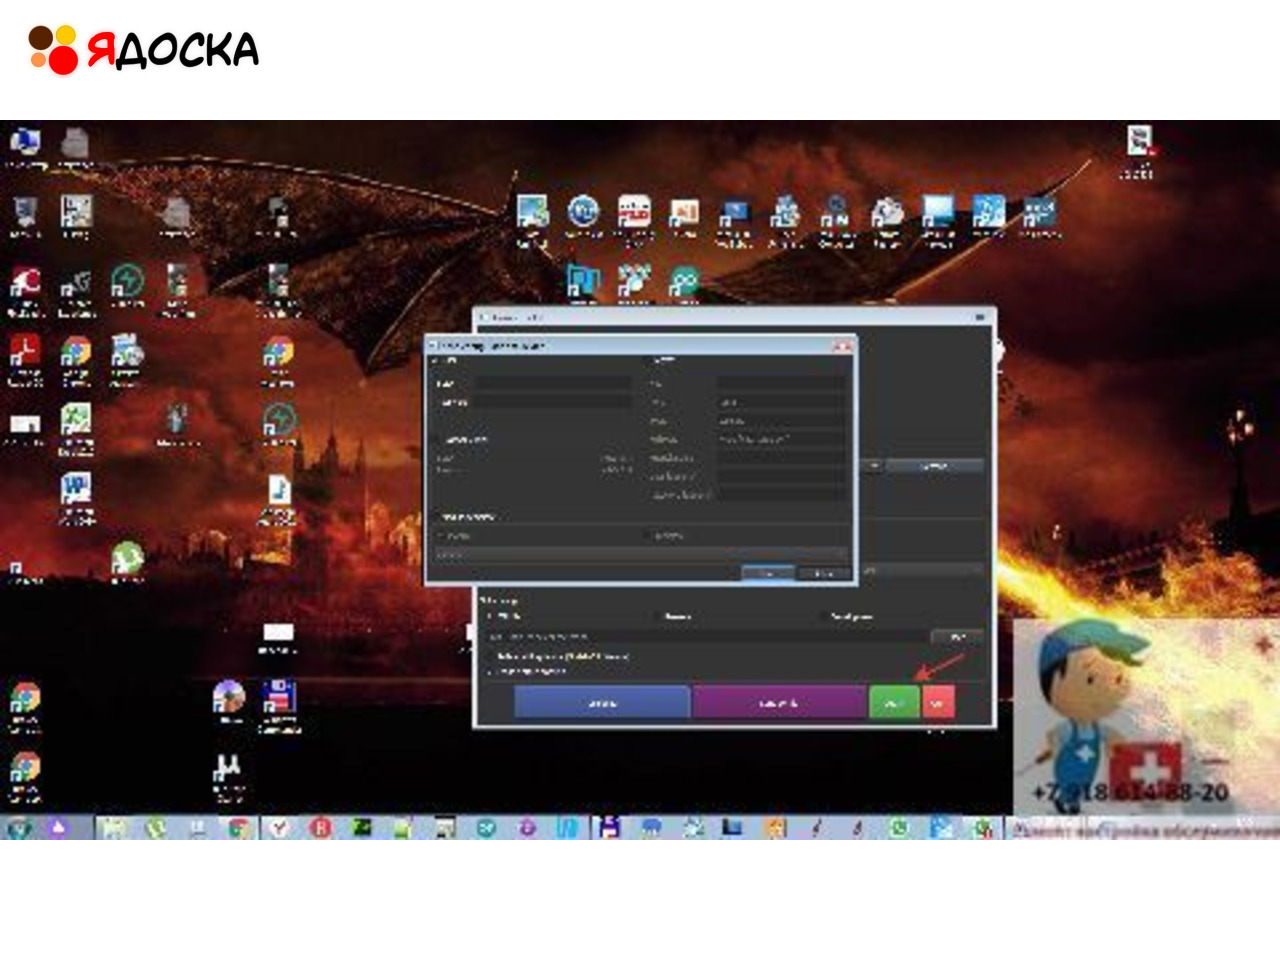Click the wide blue button in the dark window

tap(602, 703)
